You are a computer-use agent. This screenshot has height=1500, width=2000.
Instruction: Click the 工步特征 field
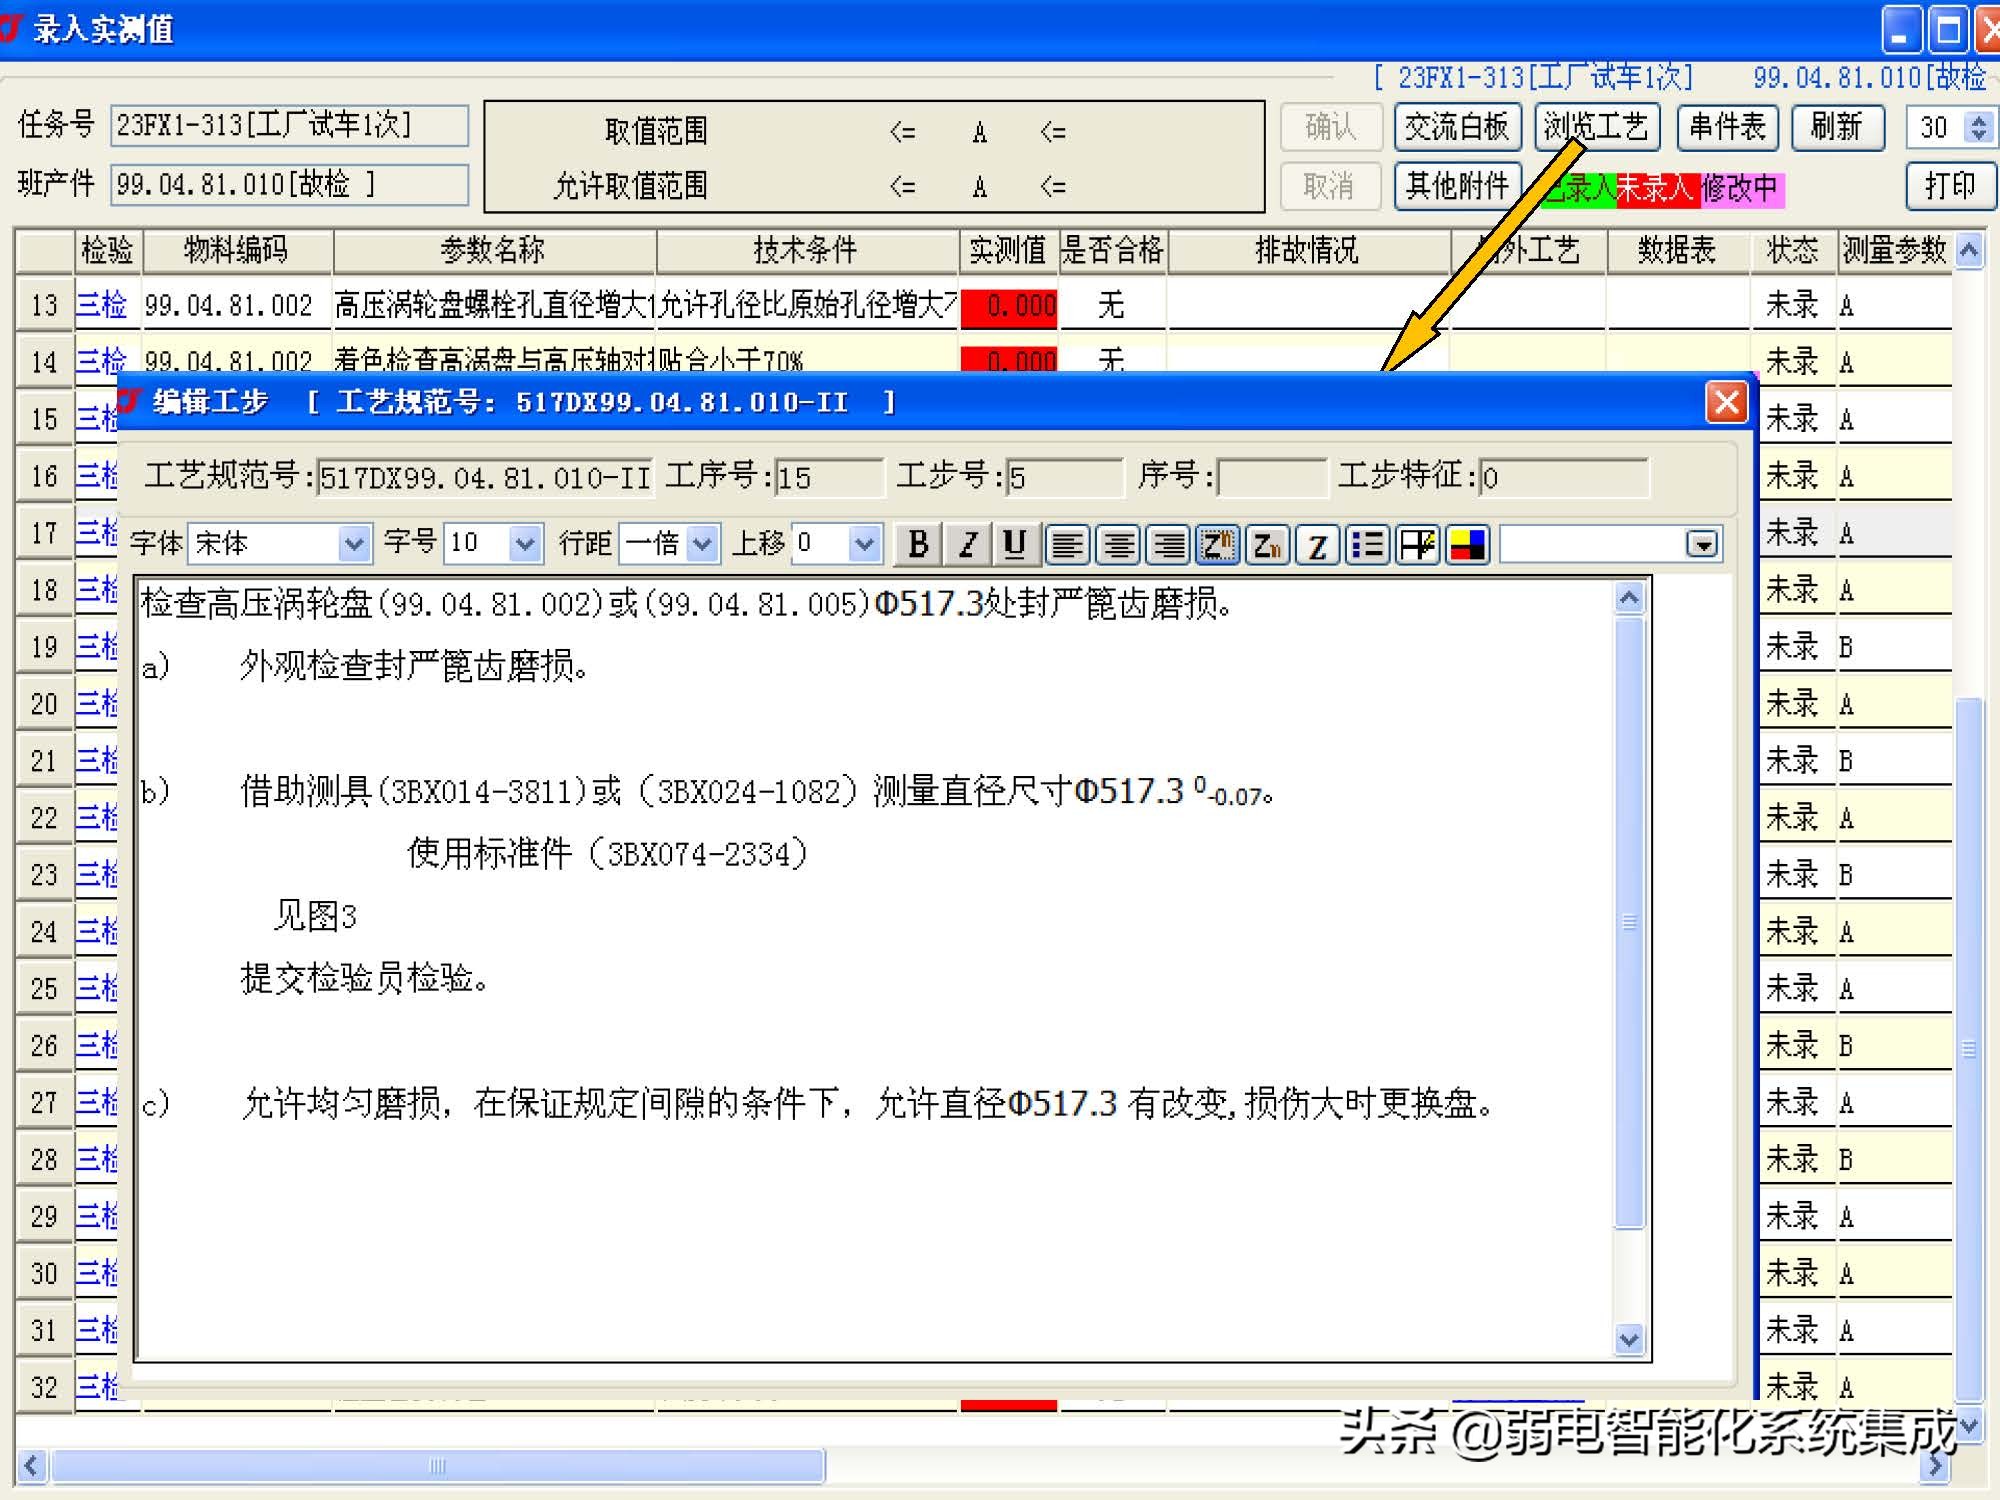1564,478
